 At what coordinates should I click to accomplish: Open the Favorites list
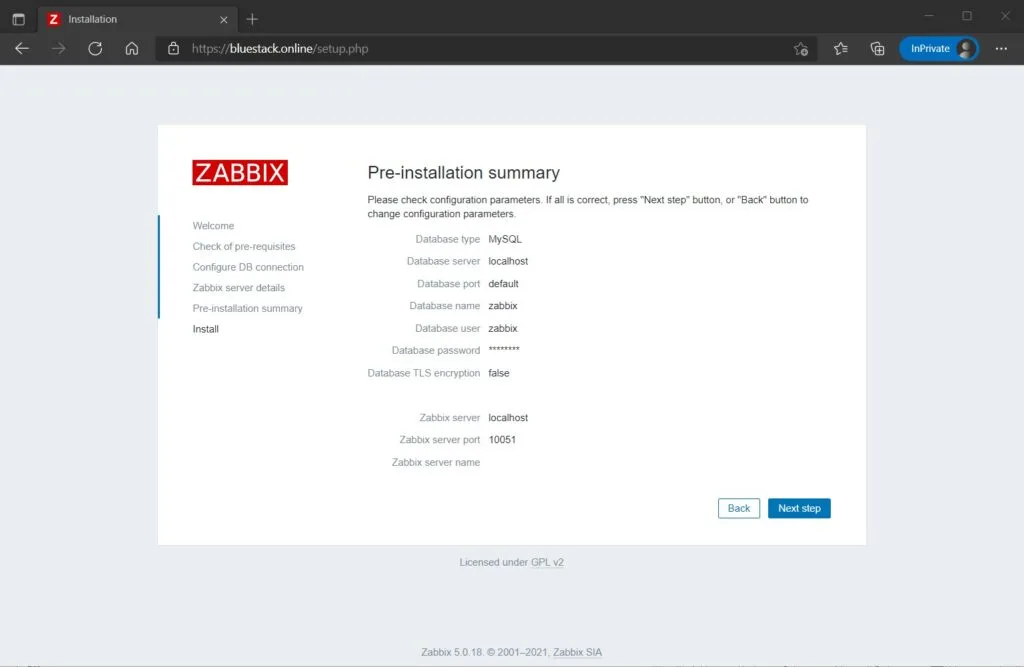[840, 48]
